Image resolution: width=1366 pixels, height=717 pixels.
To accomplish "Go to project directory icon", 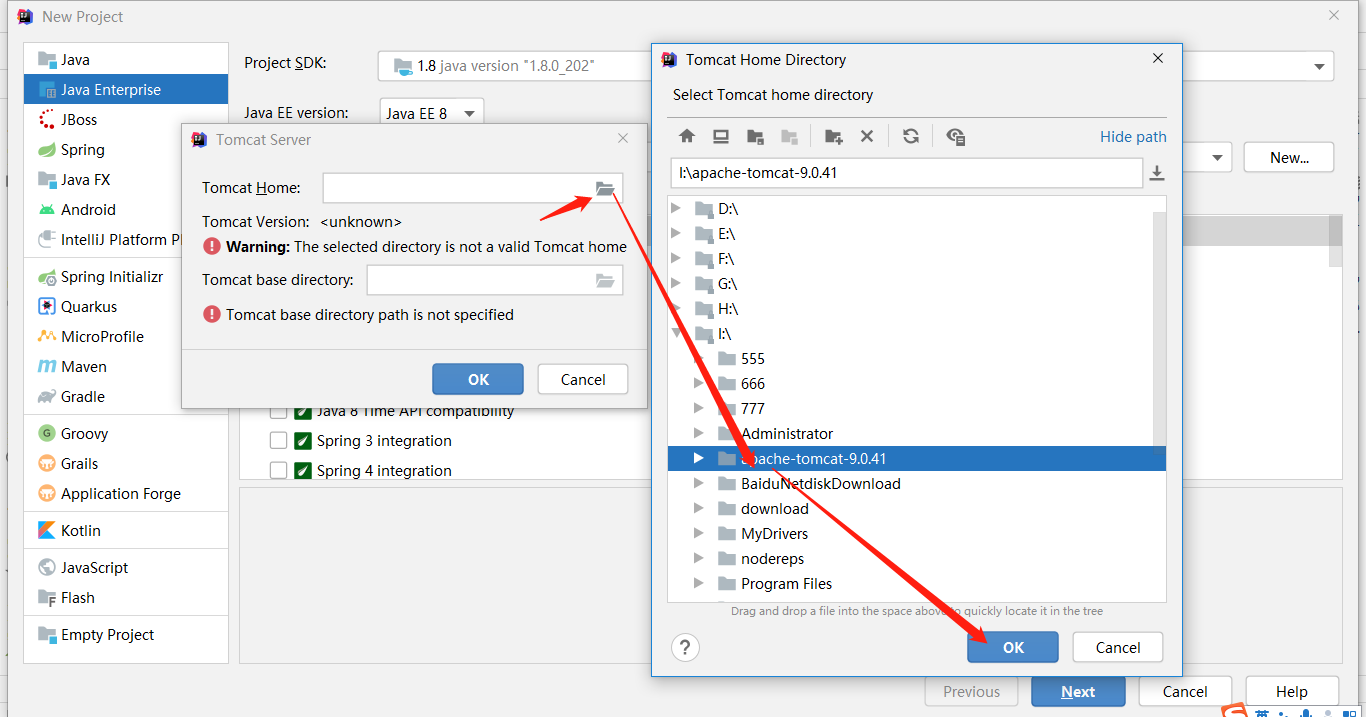I will point(756,136).
